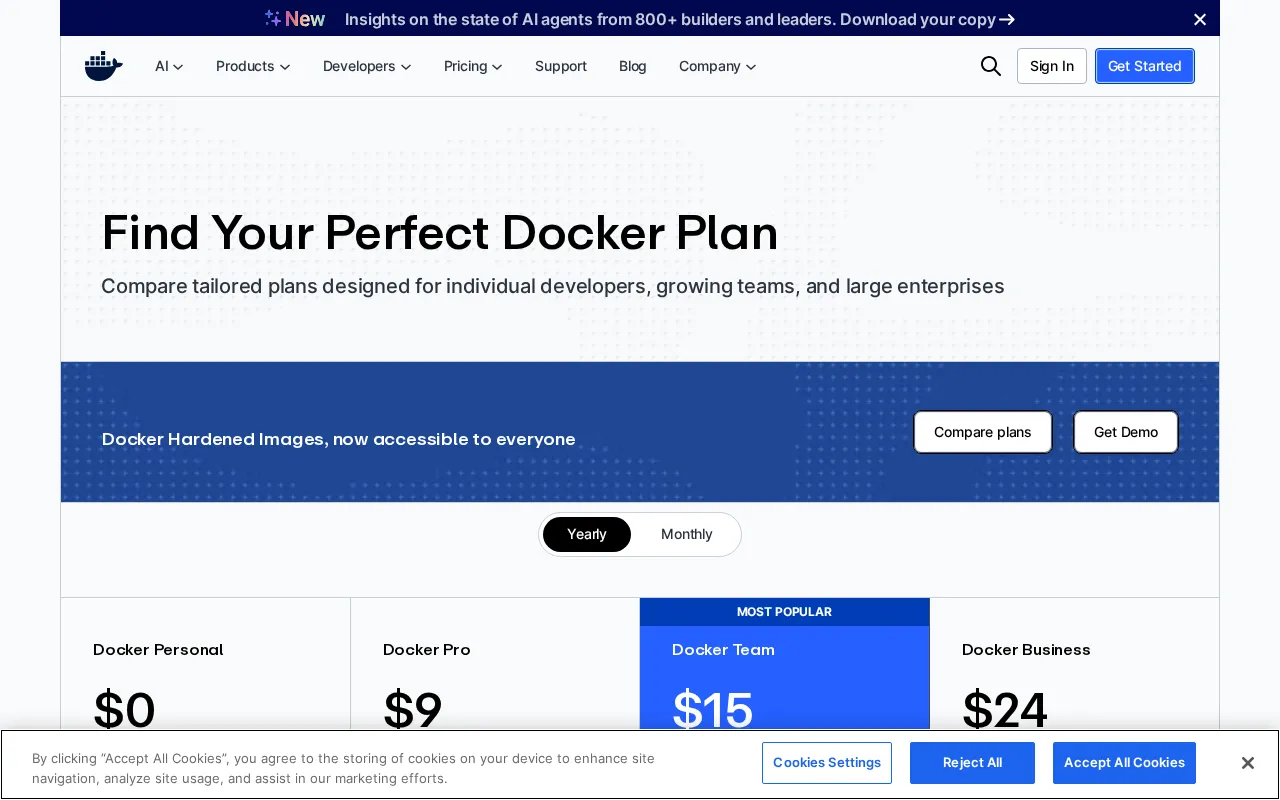Open the search magnifier icon
The width and height of the screenshot is (1280, 800).
(990, 66)
